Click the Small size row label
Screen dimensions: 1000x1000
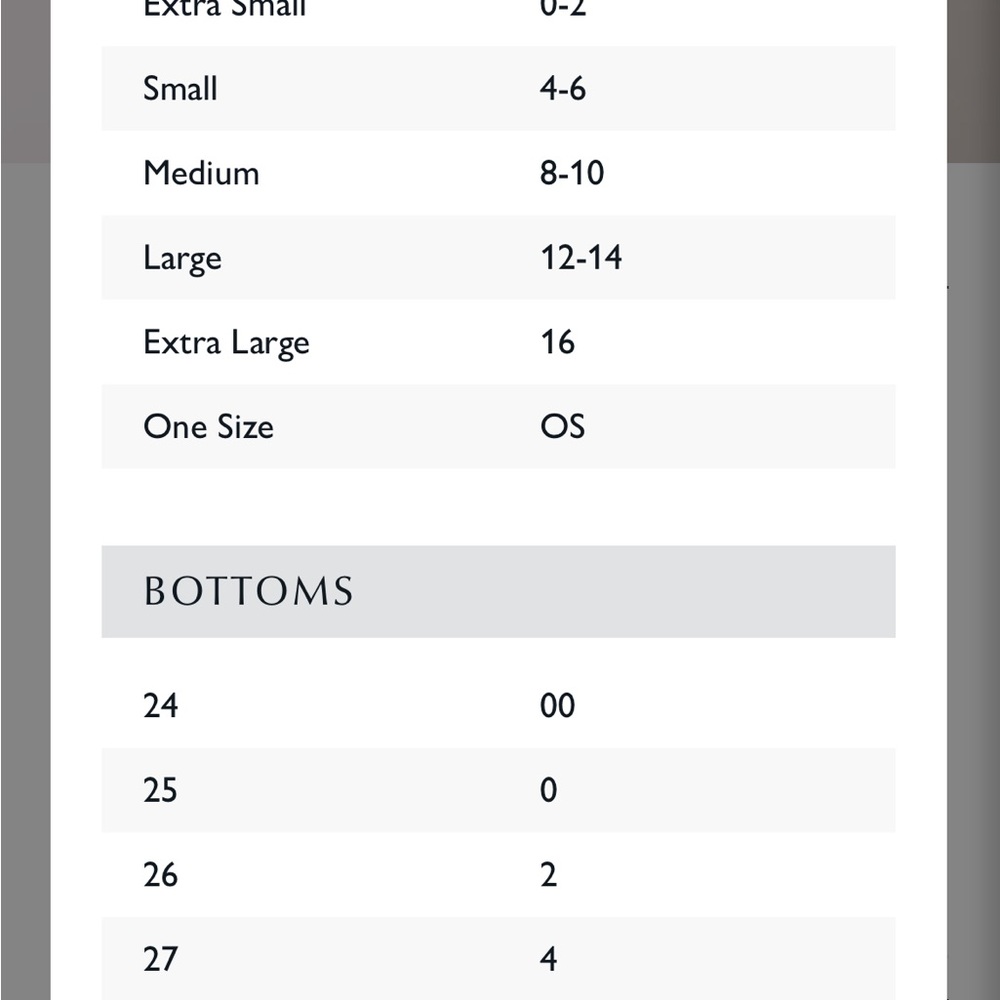[180, 88]
